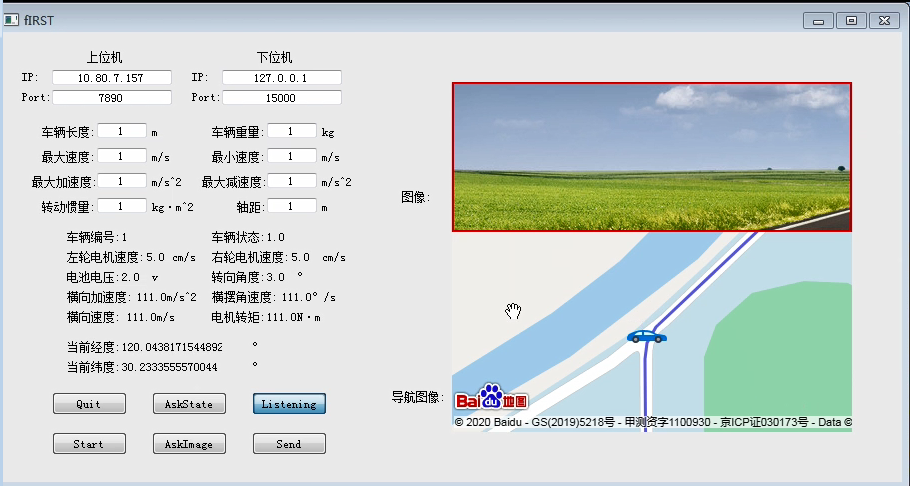
Task: Click the purple route line on map
Action: click(x=701, y=287)
